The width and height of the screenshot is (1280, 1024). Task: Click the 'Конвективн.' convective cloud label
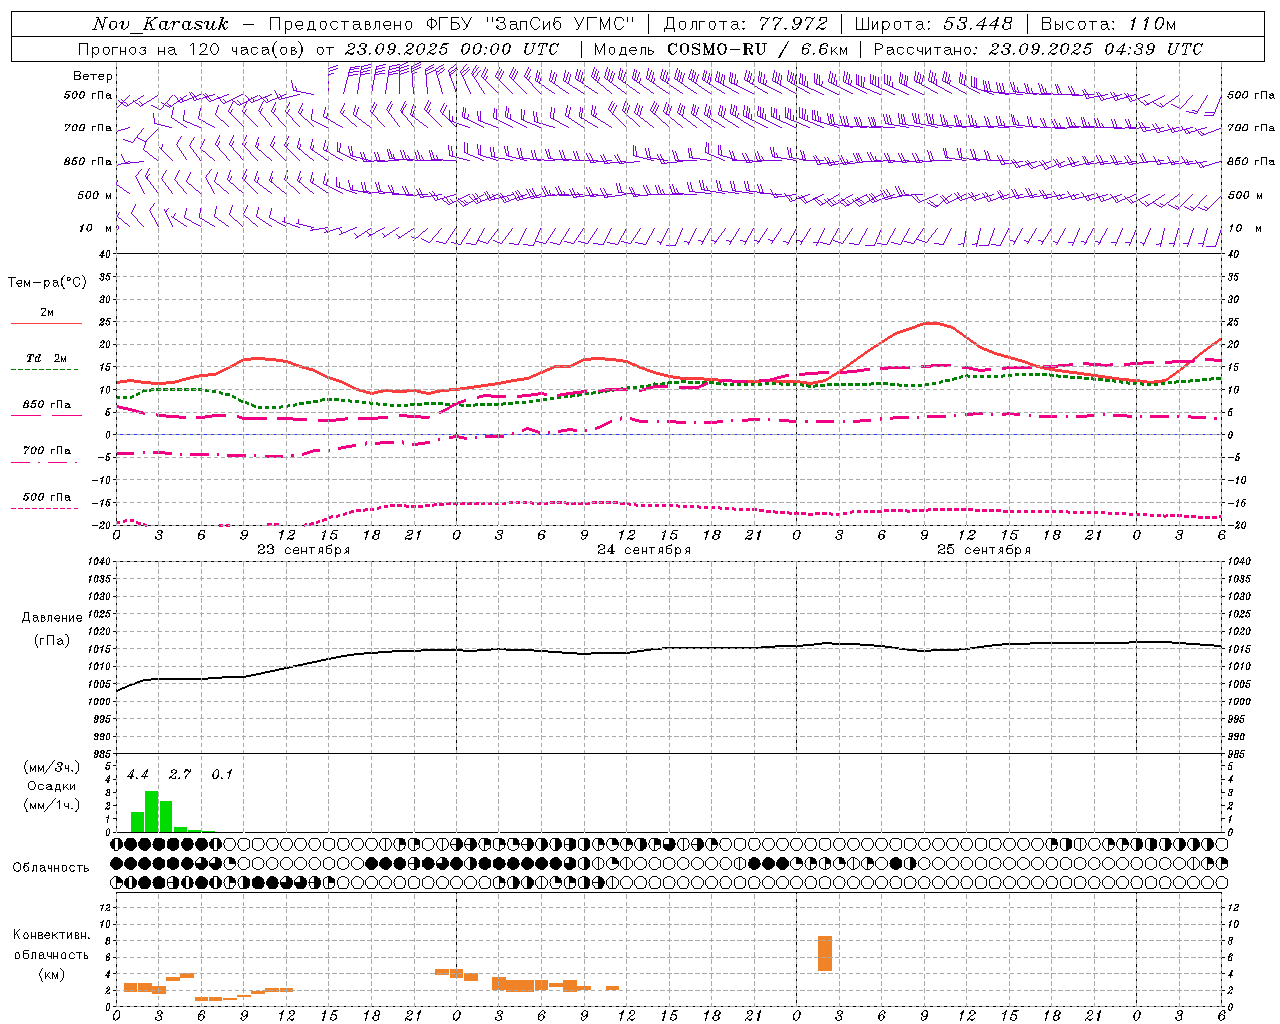coord(52,935)
